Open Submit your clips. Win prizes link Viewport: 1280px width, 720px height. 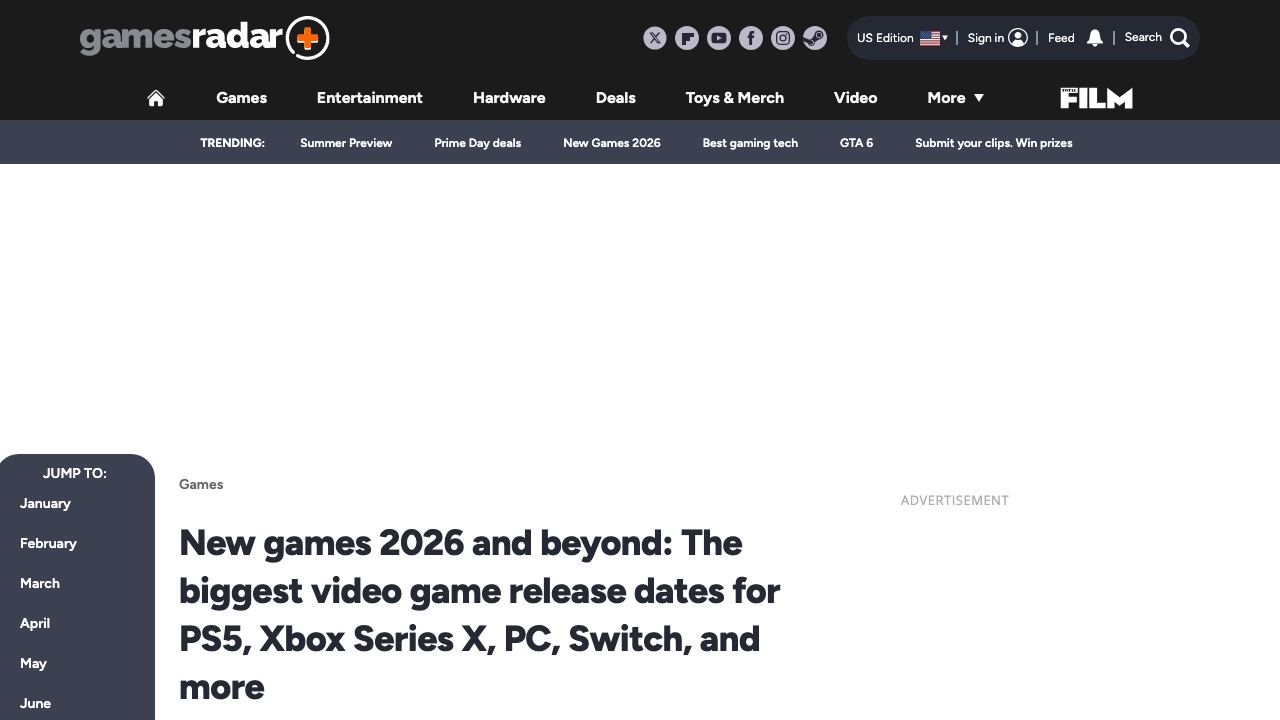click(993, 143)
